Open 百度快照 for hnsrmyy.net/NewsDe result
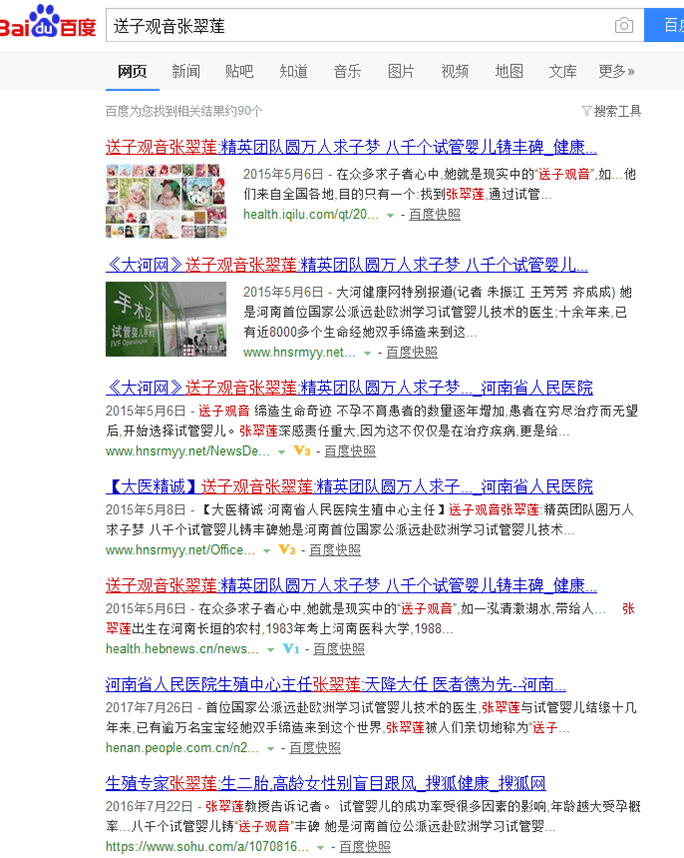684x858 pixels. pos(350,451)
